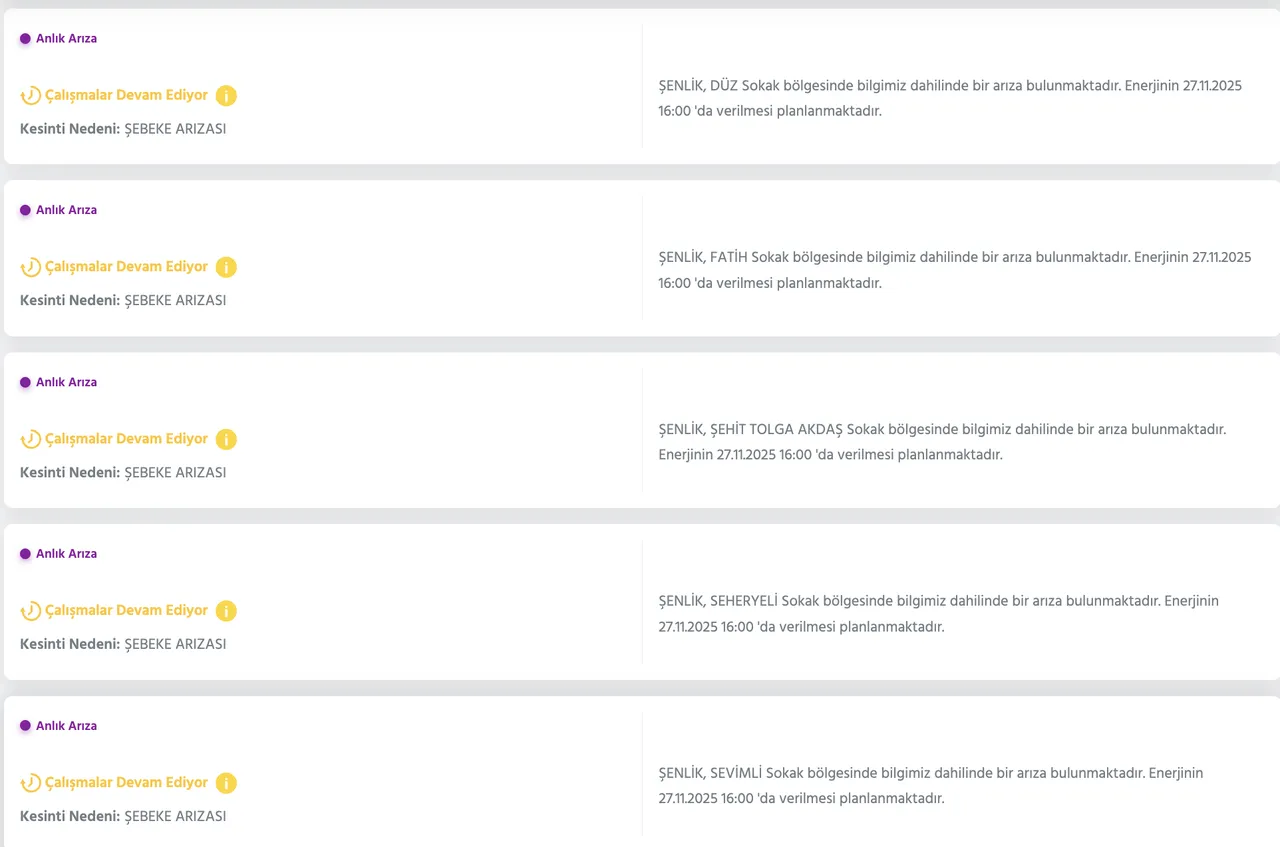Click the info icon in the SEHERYELİ Sokak card
The height and width of the screenshot is (847, 1280).
(226, 611)
